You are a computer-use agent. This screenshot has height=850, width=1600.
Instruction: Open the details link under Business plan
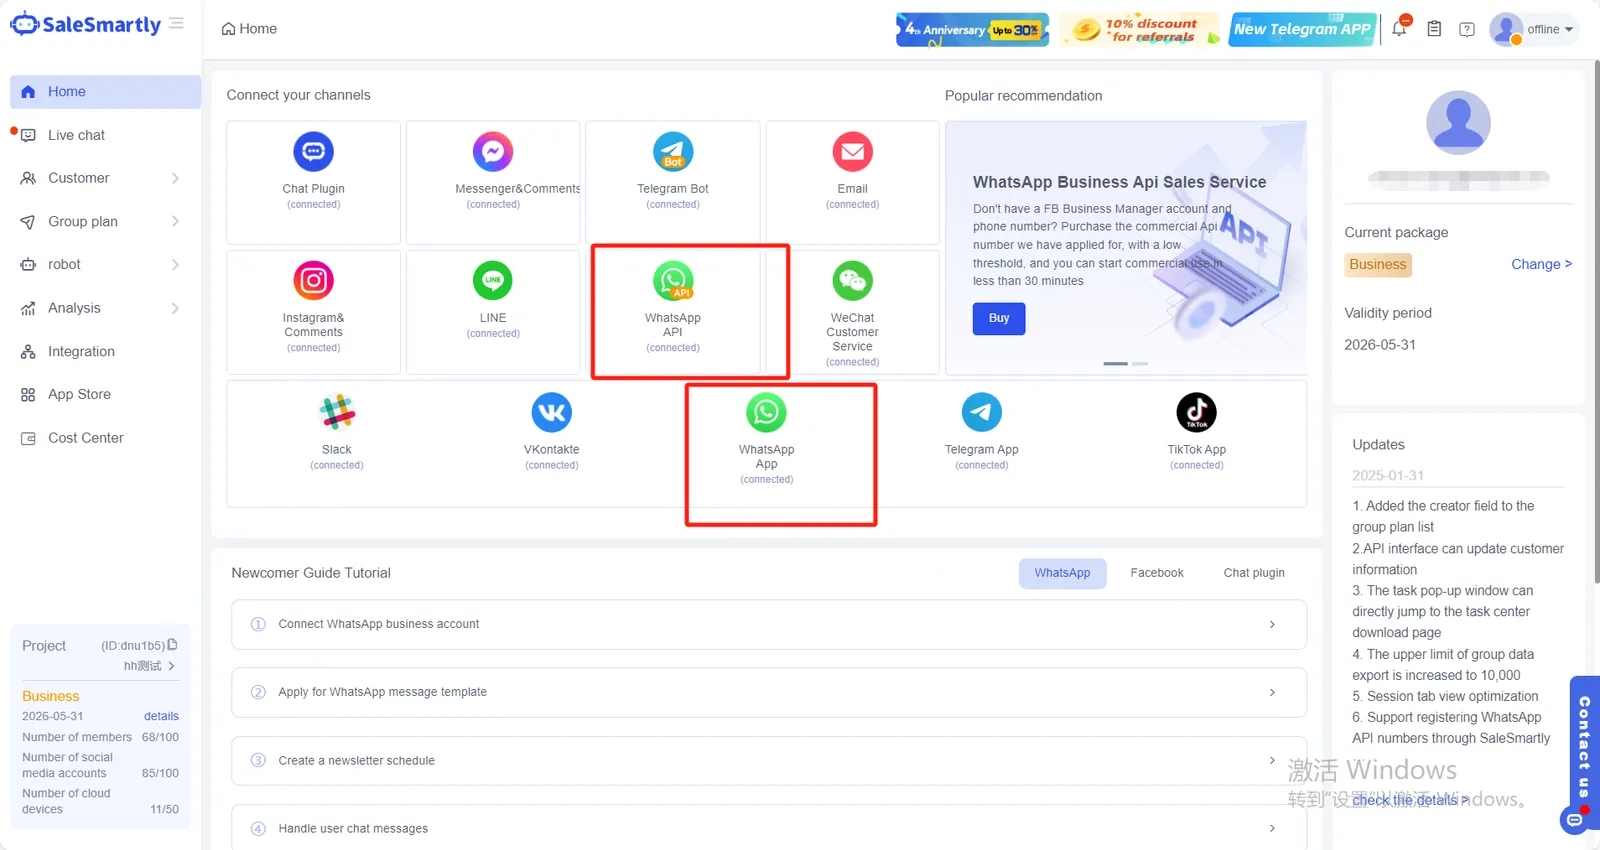pyautogui.click(x=161, y=716)
